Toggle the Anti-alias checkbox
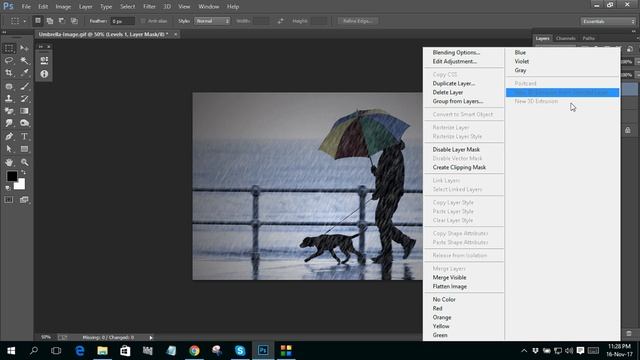 [143, 21]
